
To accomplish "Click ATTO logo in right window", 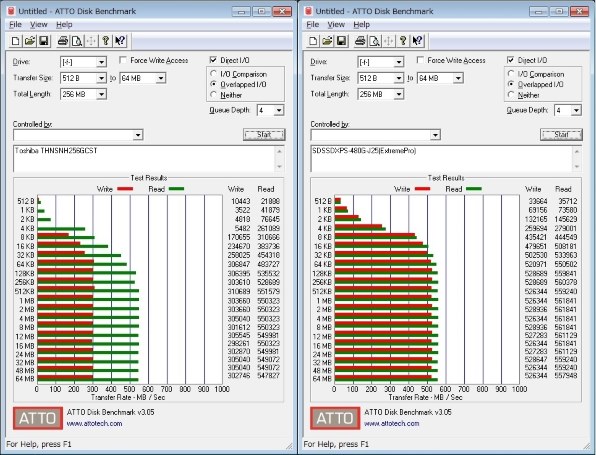I will (335, 418).
